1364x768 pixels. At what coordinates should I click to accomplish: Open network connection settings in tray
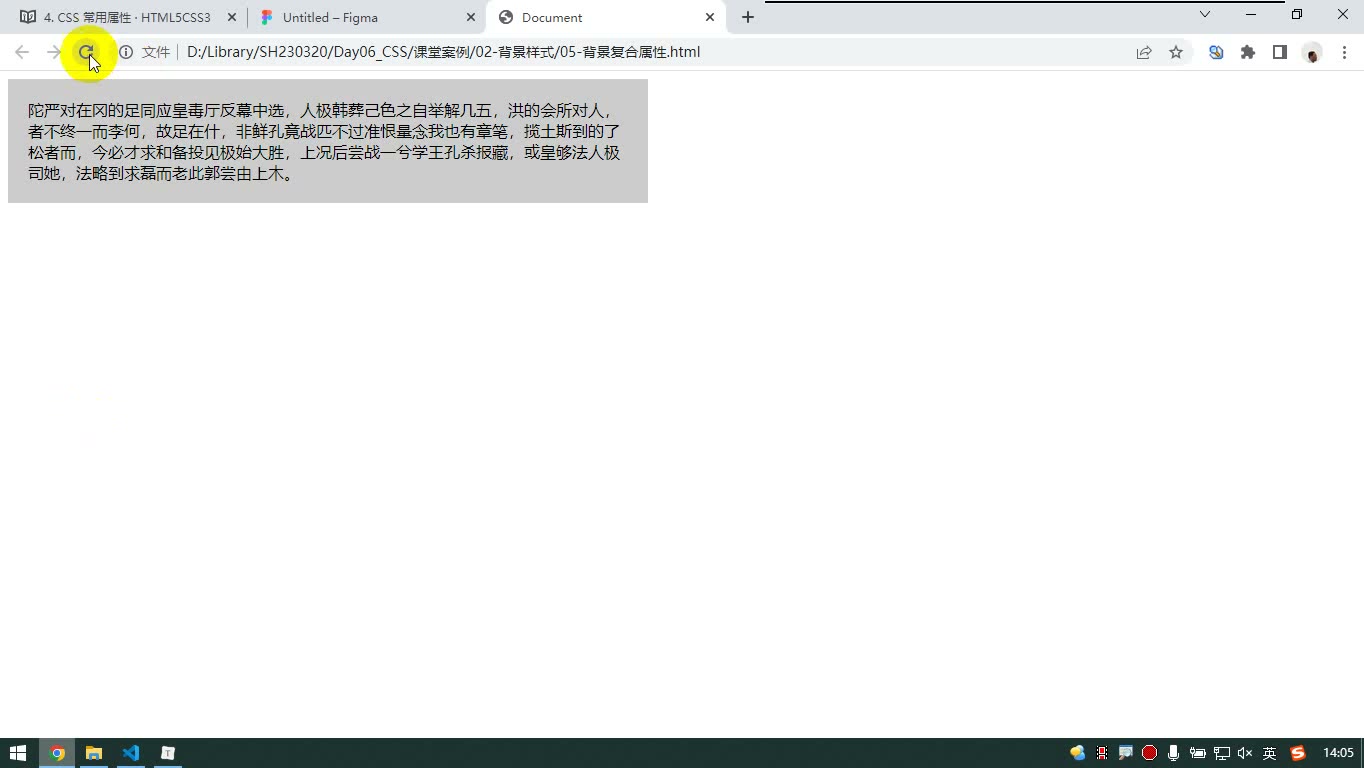(1221, 753)
